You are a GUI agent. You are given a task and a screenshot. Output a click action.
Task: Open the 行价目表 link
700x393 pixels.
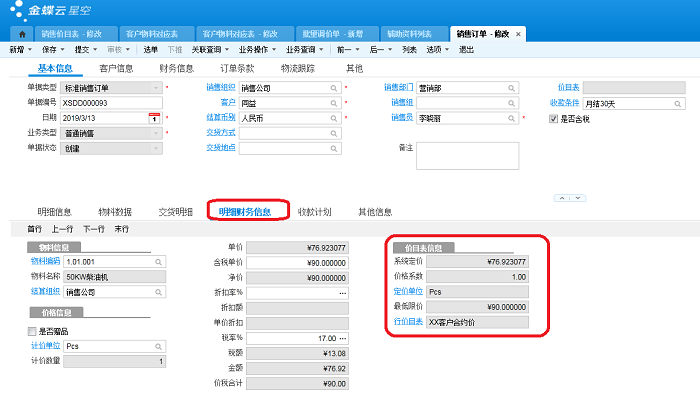pos(408,322)
